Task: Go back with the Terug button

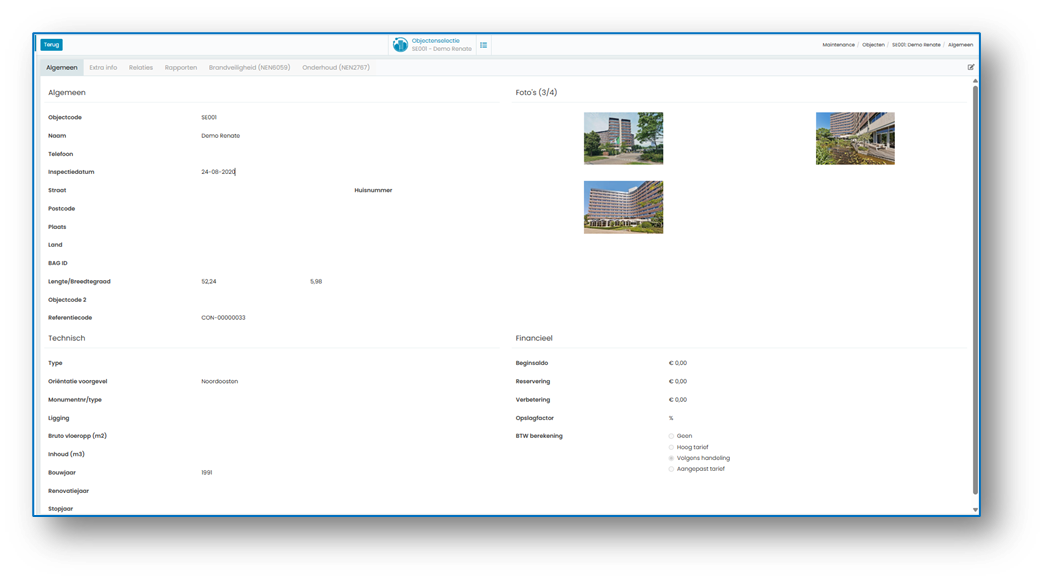Action: click(51, 45)
